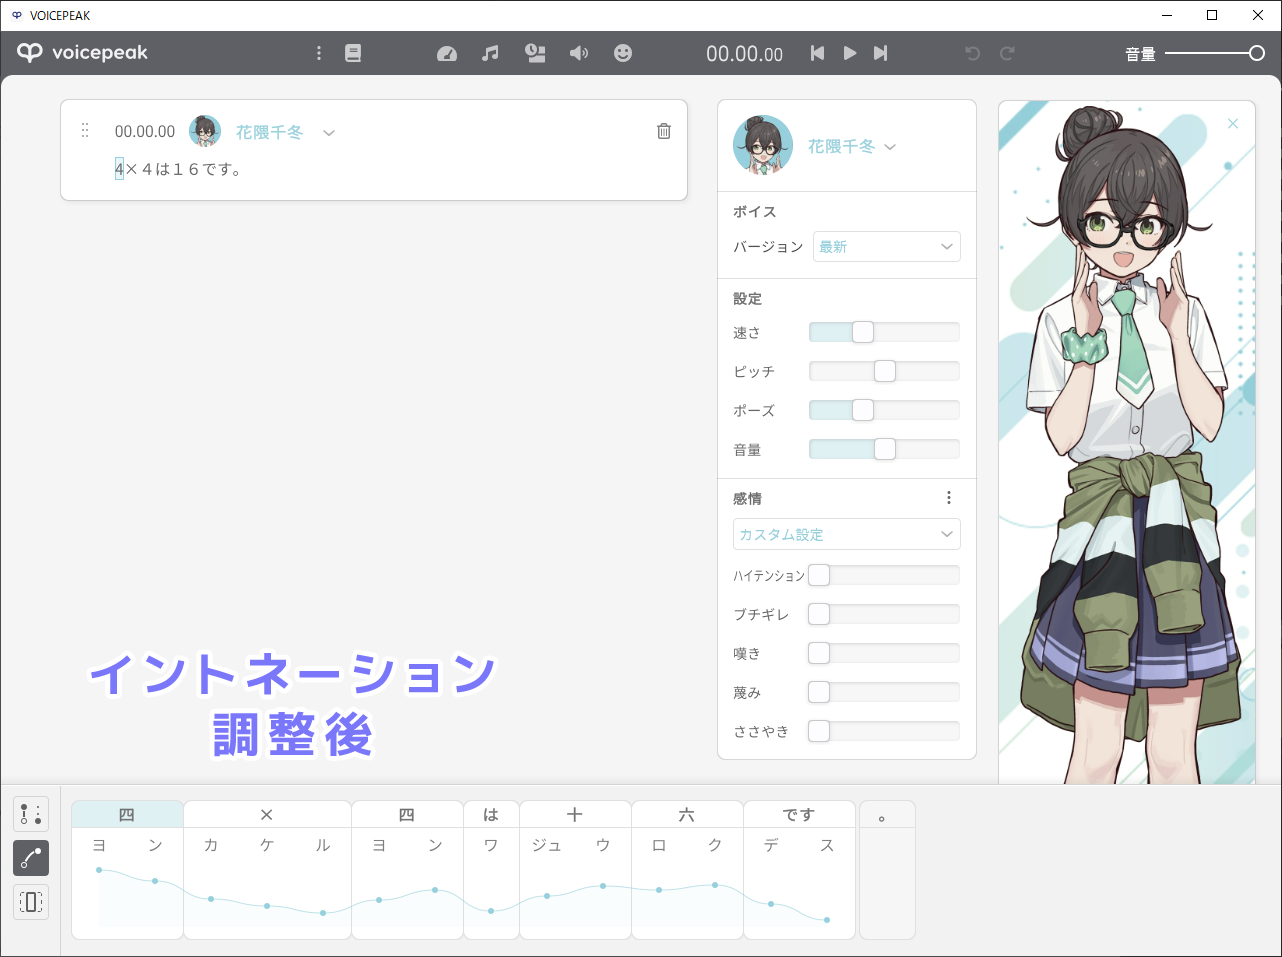Close the character illustration panel

tap(1233, 124)
